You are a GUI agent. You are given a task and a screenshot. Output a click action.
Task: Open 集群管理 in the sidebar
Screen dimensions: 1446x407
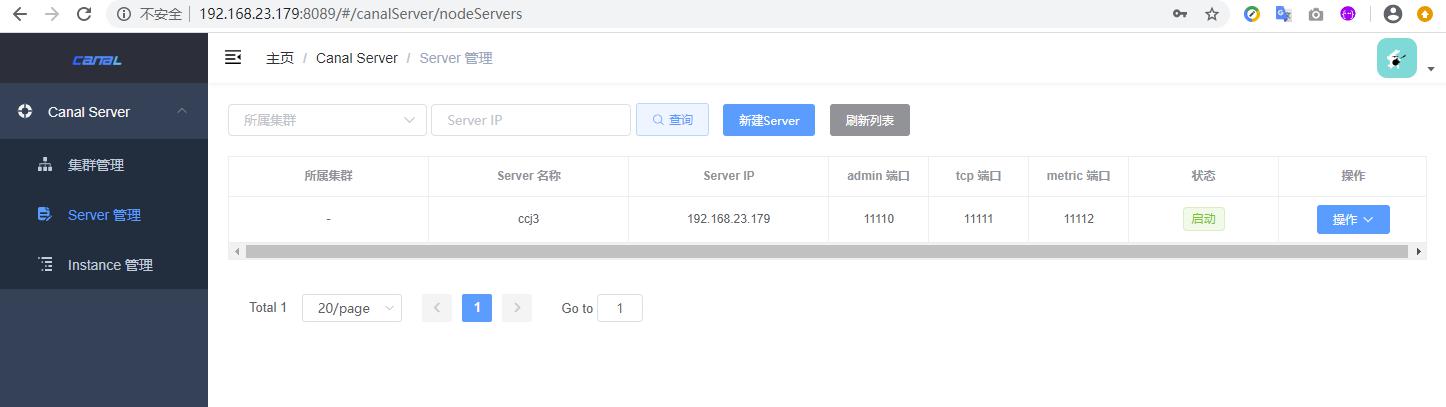pos(96,165)
